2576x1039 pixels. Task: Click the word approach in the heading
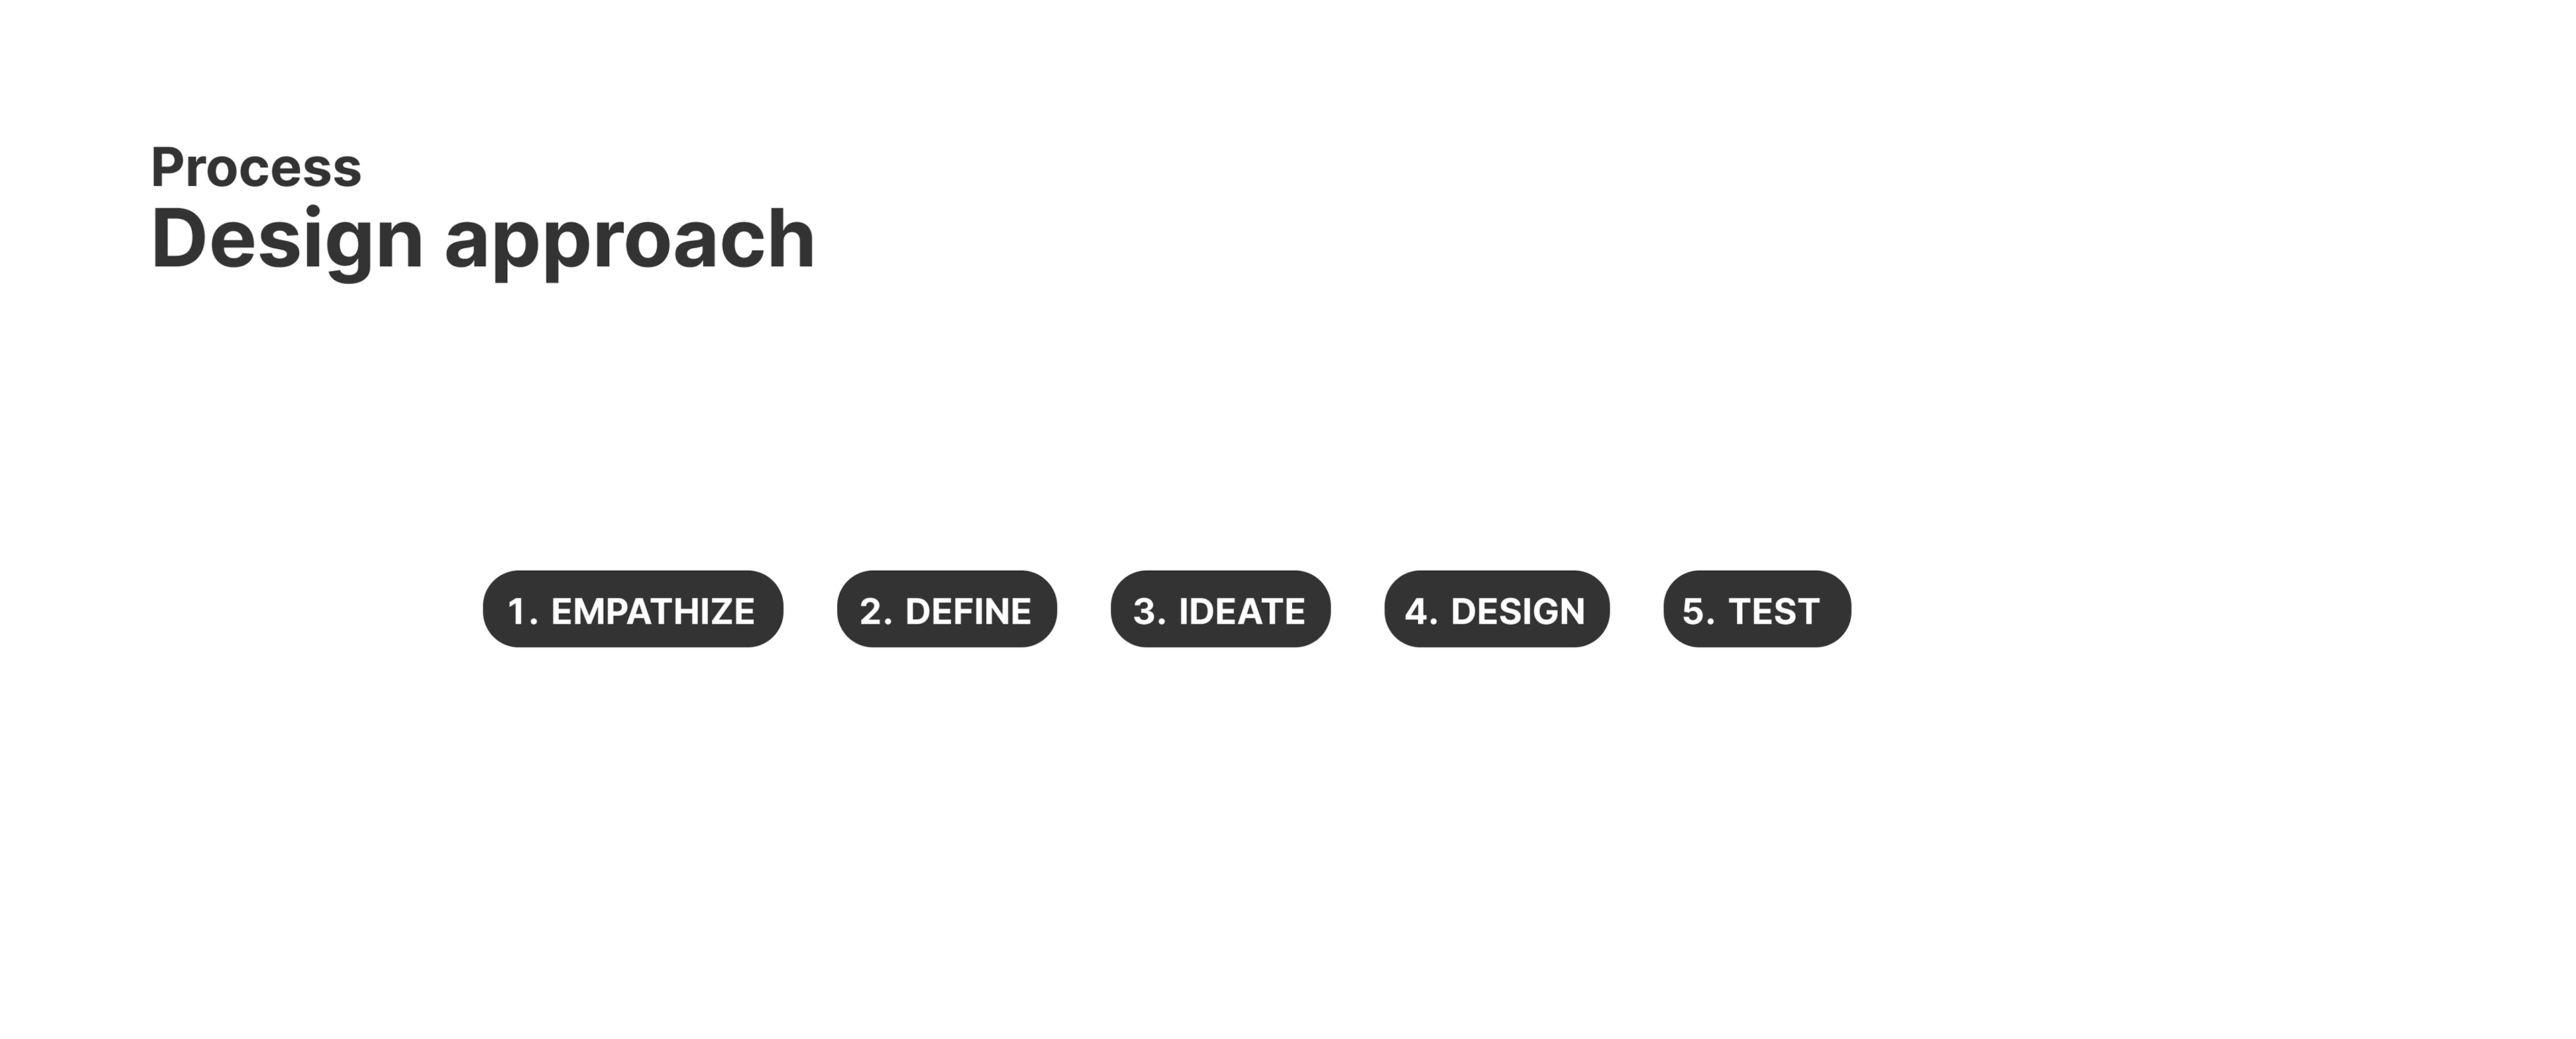[x=630, y=243]
